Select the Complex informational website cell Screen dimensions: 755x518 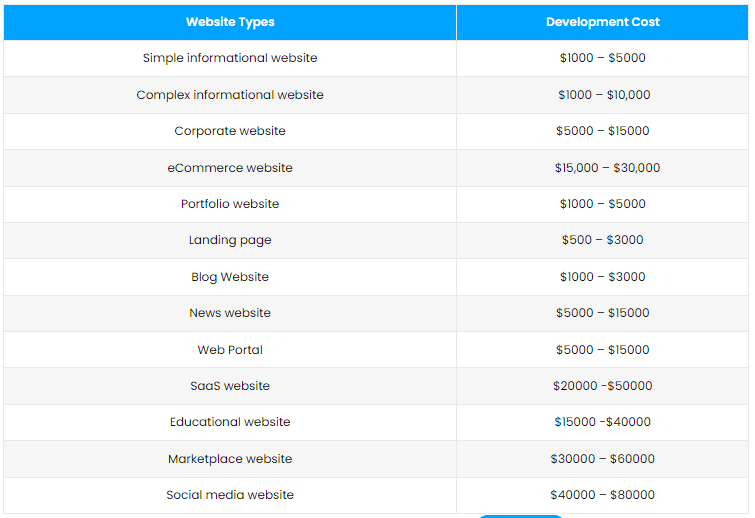pyautogui.click(x=230, y=95)
